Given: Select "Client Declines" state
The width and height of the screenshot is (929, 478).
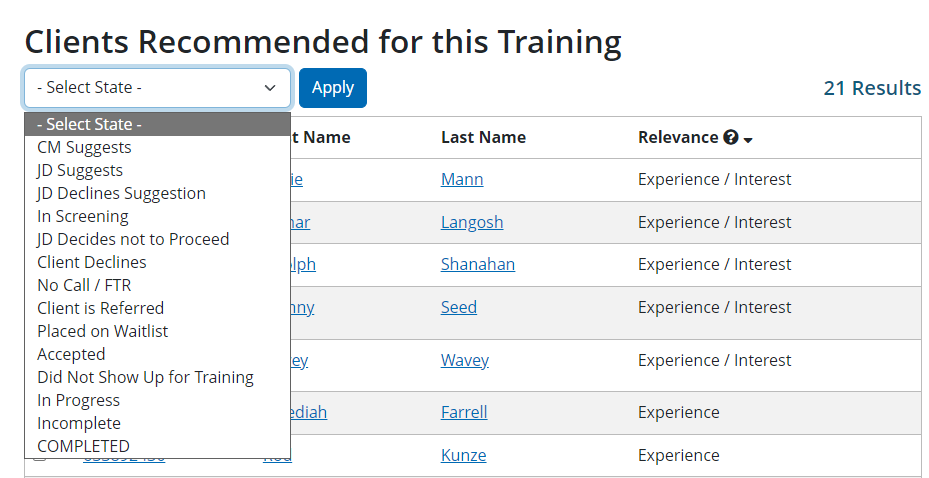Looking at the screenshot, I should [x=92, y=262].
